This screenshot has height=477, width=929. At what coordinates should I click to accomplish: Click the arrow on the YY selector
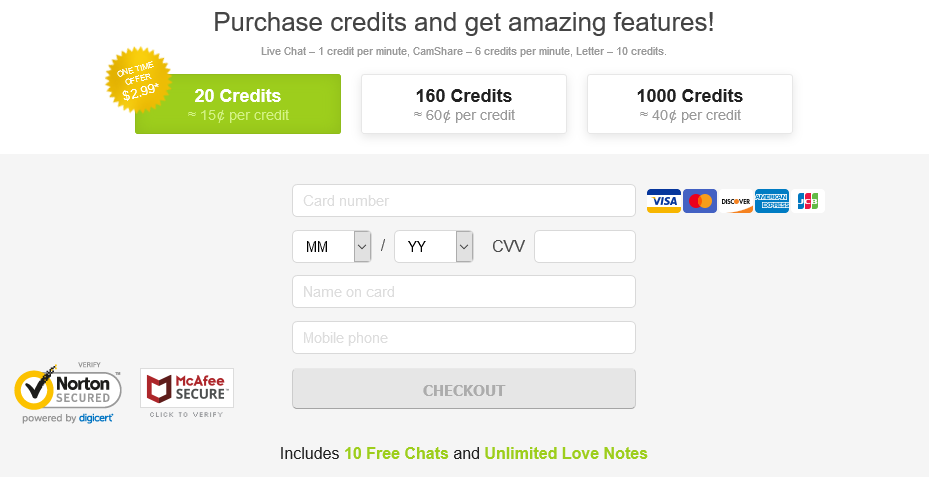pyautogui.click(x=464, y=246)
